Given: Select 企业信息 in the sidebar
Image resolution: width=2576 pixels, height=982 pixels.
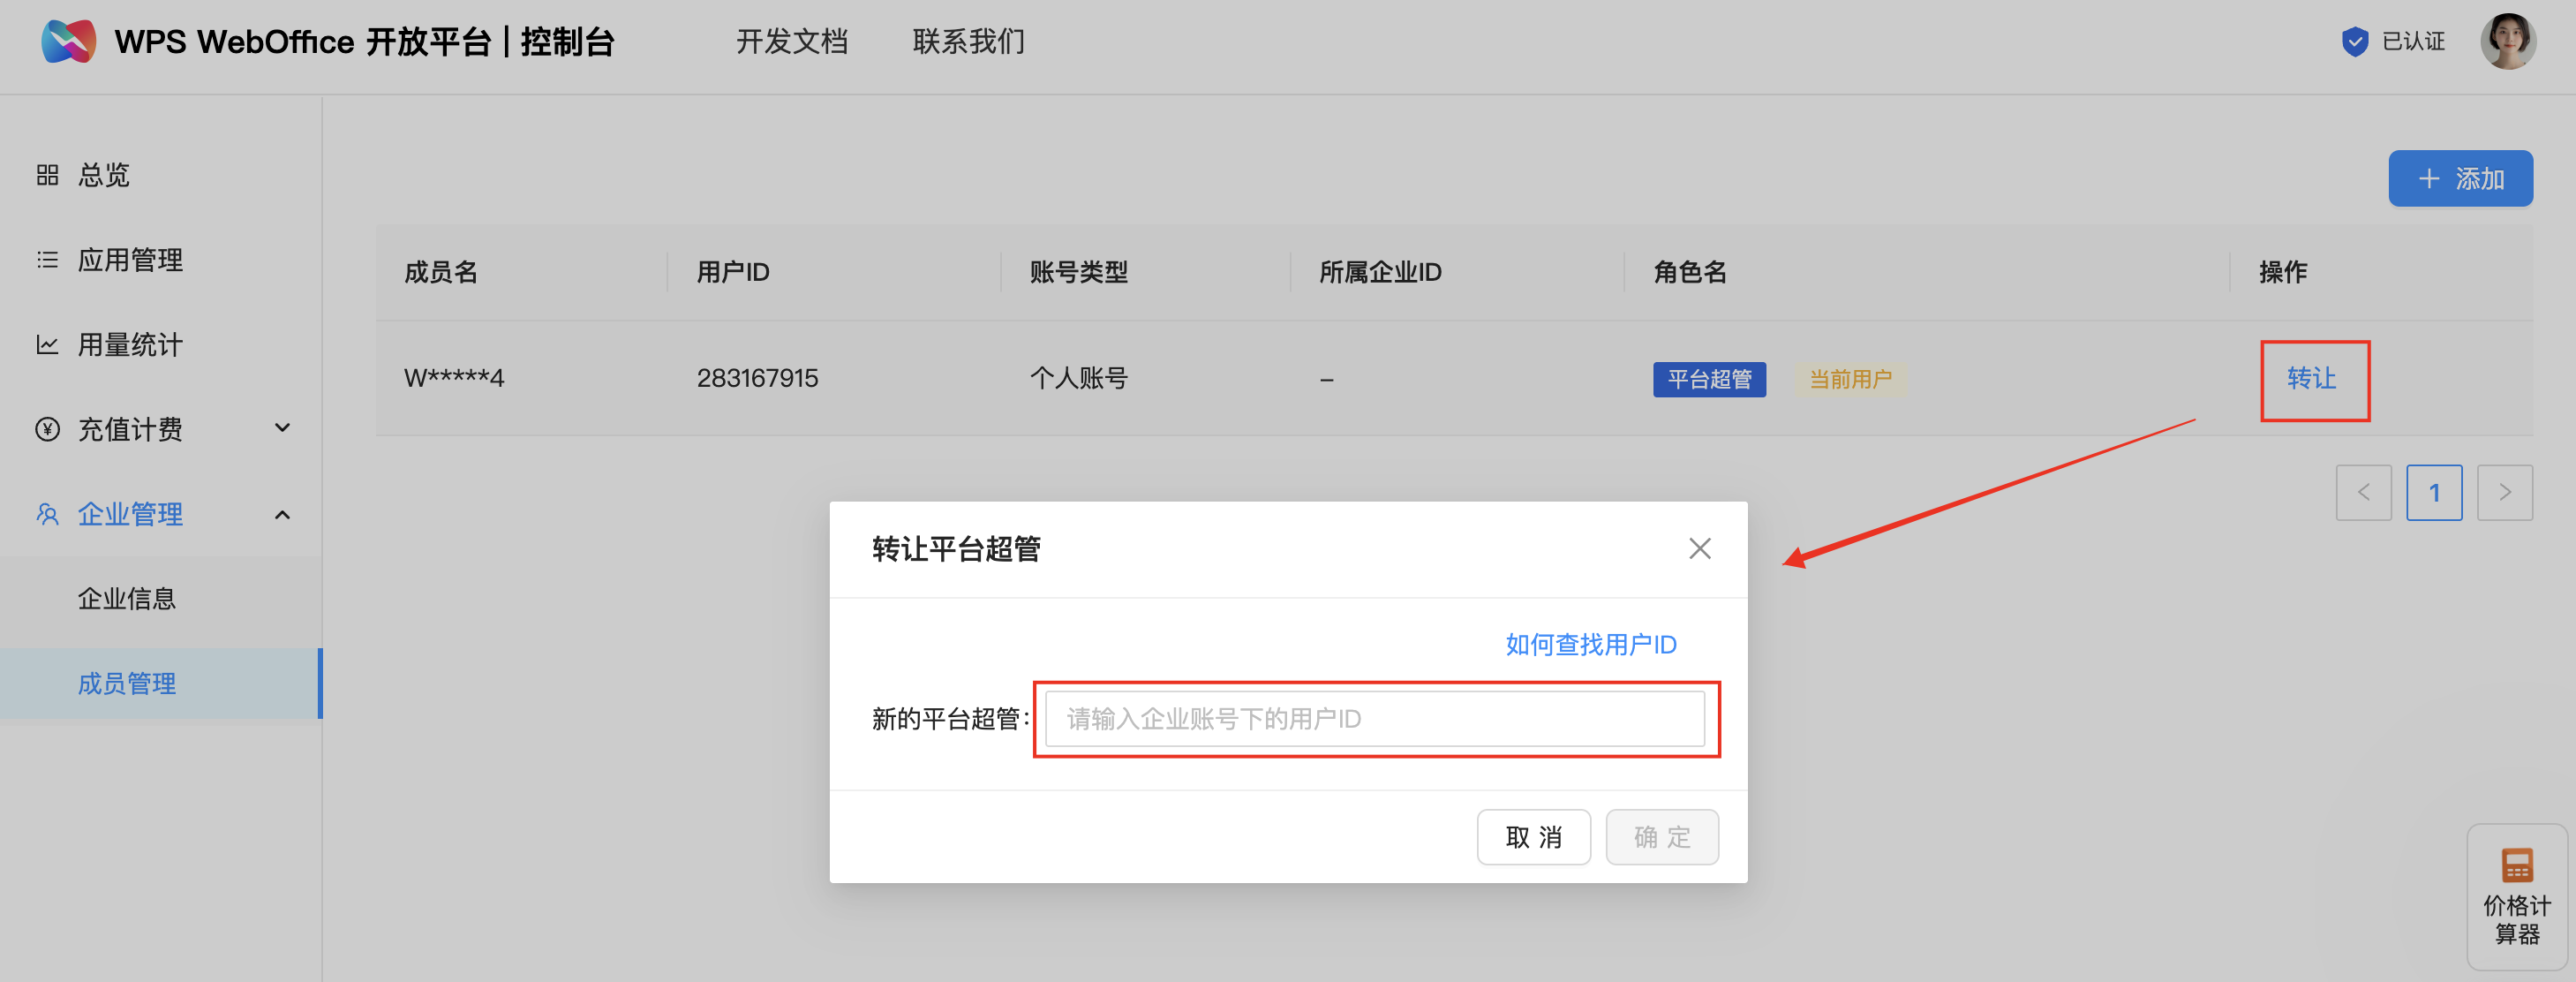Looking at the screenshot, I should point(127,597).
